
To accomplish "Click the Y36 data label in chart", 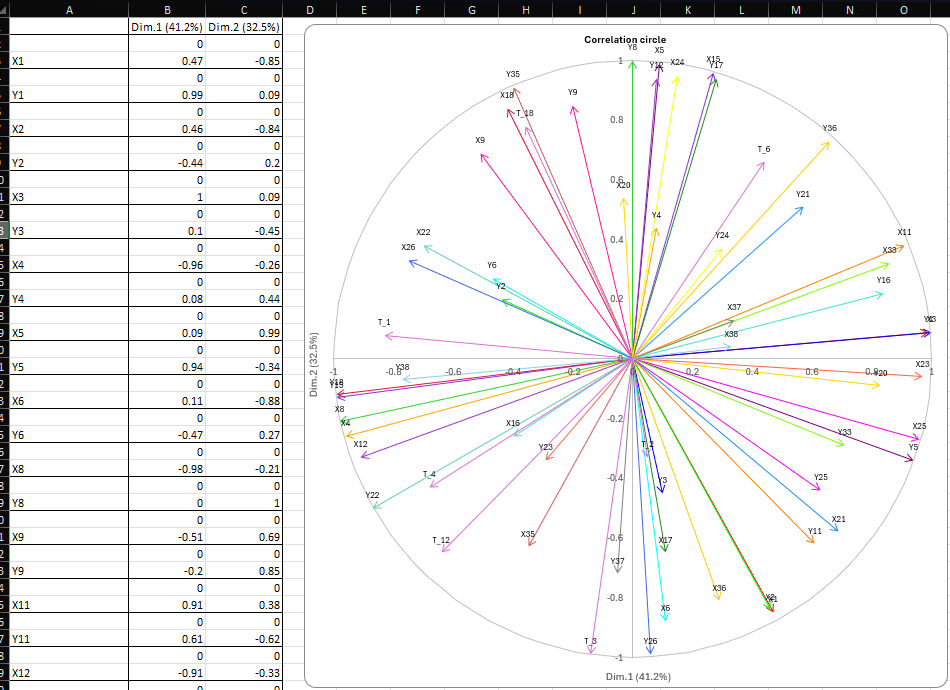I will click(829, 128).
